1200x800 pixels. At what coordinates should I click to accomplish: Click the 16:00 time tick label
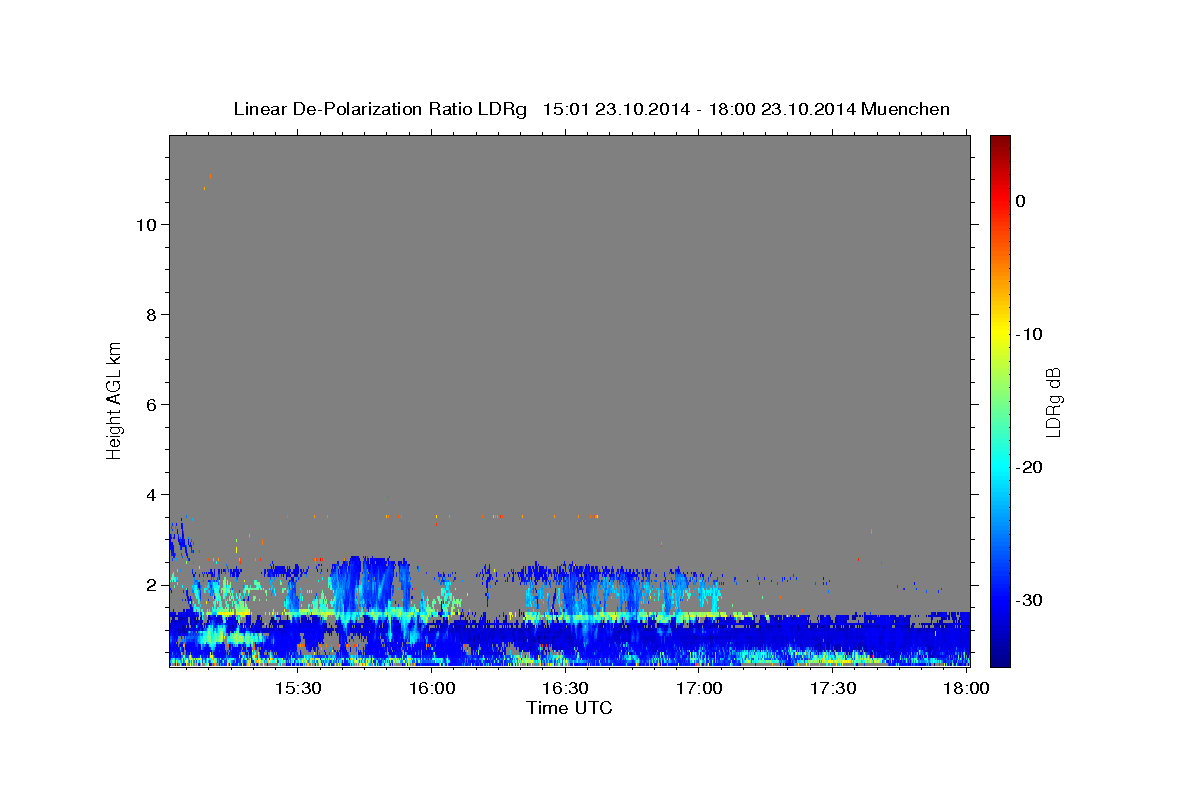(432, 689)
